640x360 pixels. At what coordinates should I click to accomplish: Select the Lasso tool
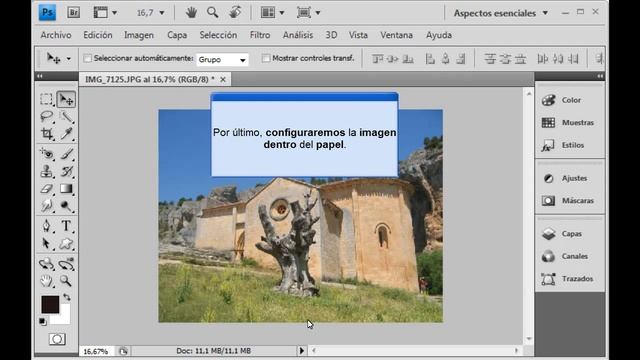point(47,117)
